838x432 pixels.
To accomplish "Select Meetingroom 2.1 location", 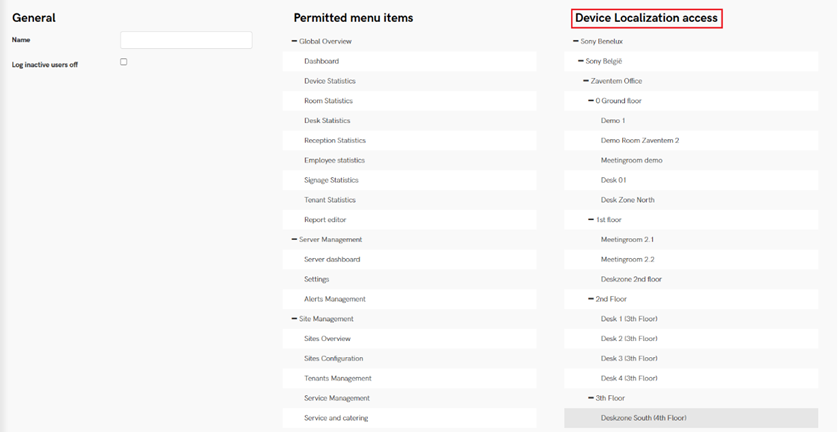I will click(627, 240).
